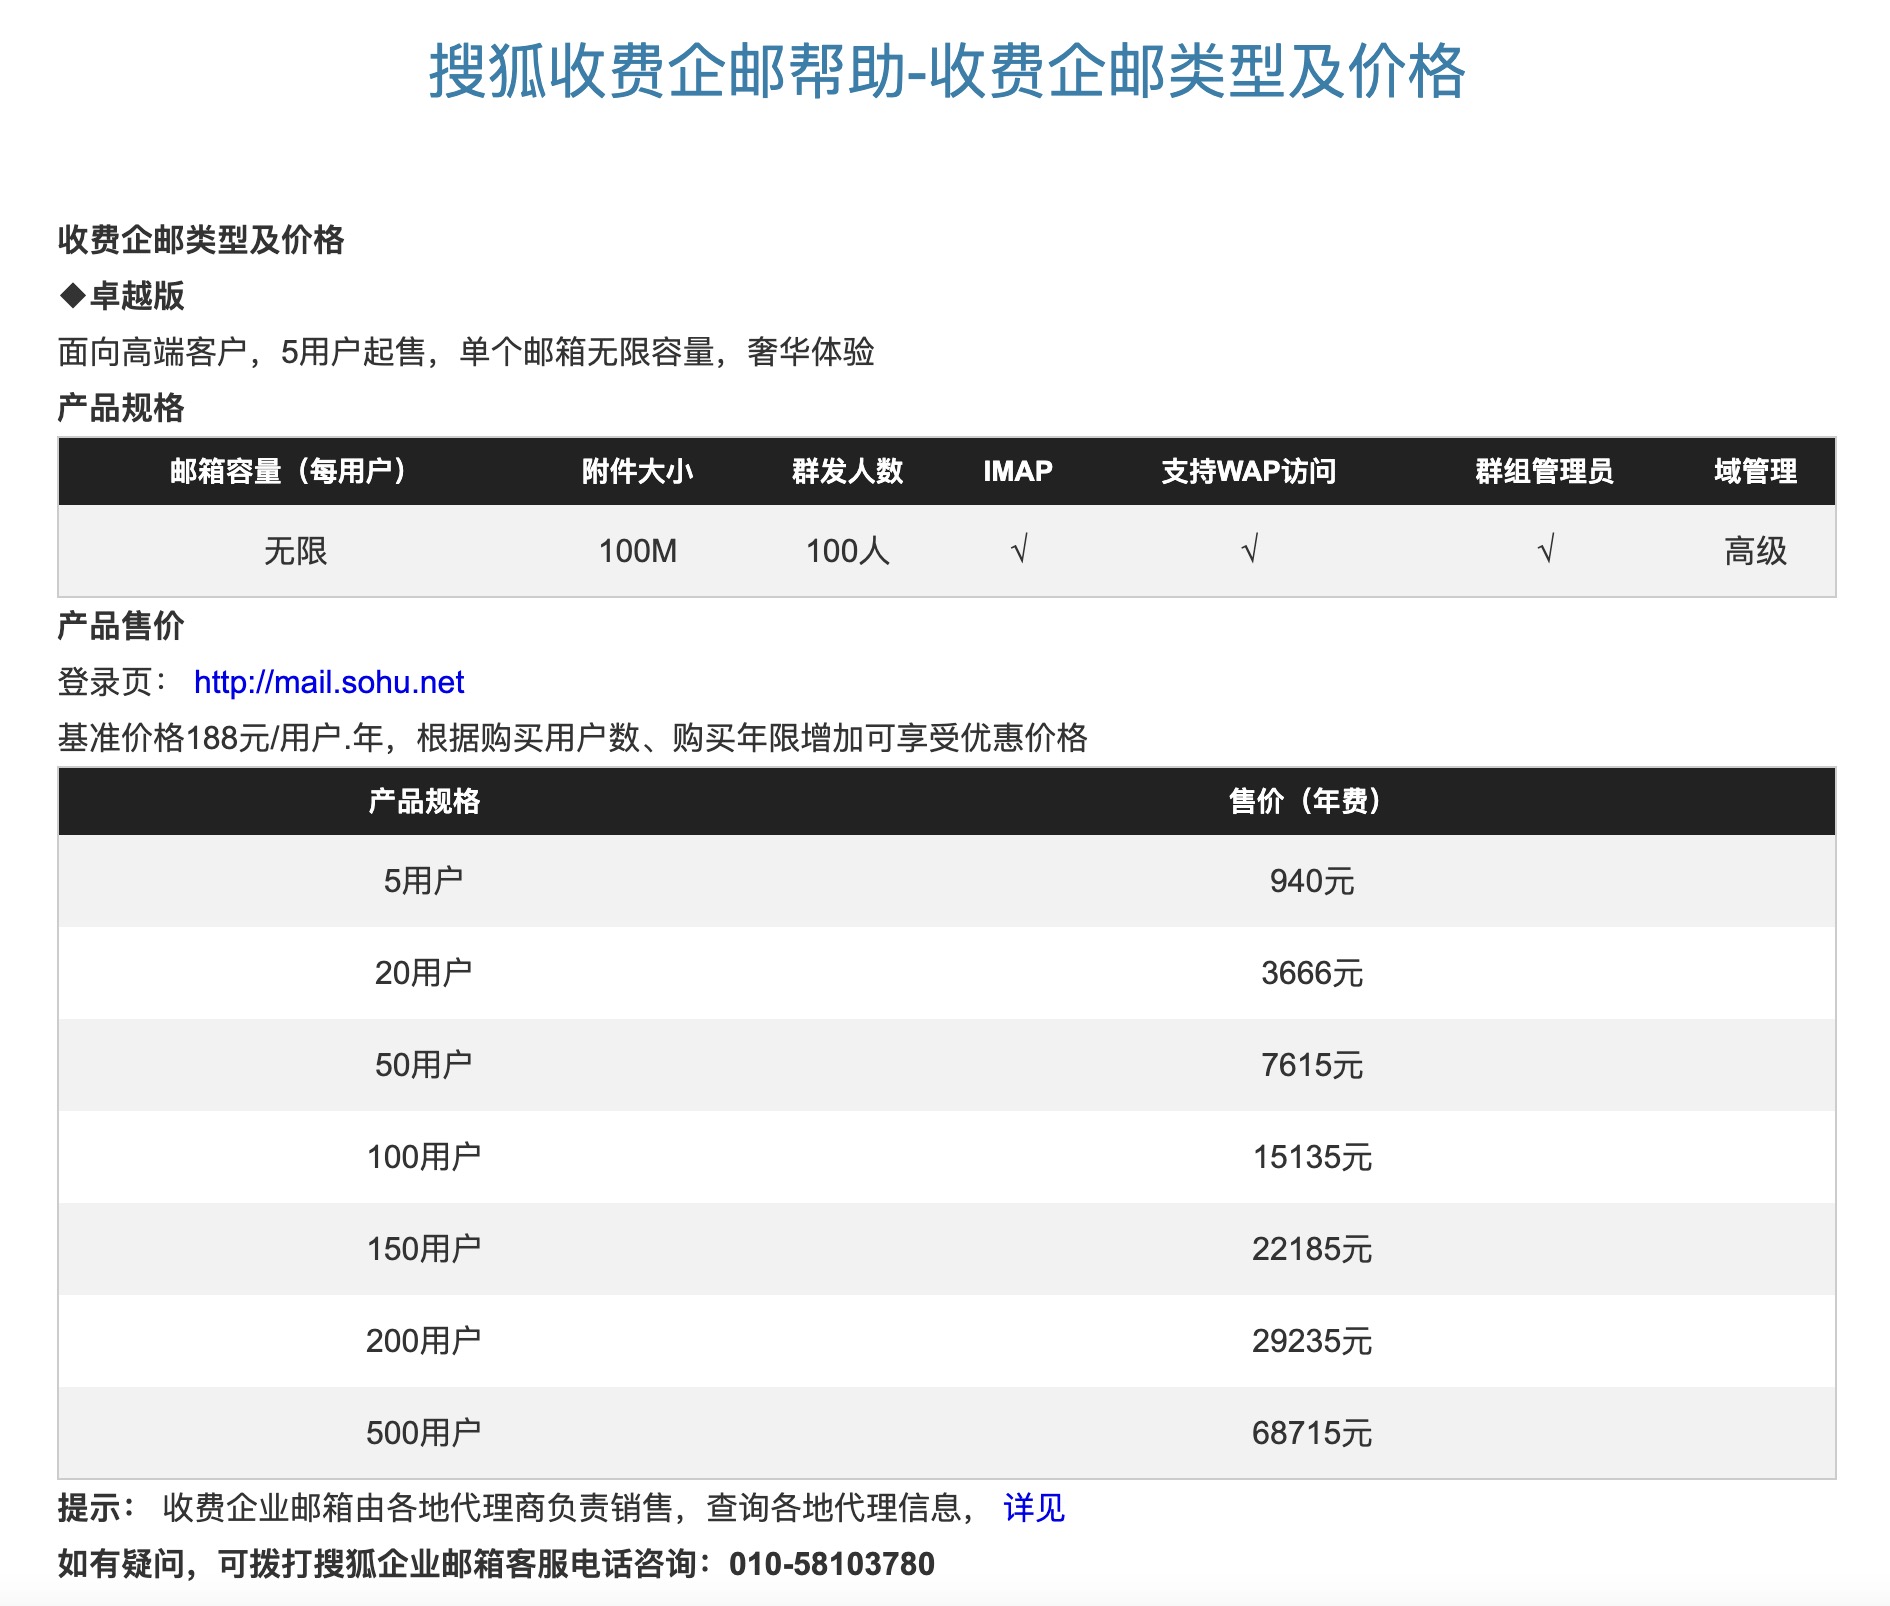Click the 高级 domain management cell
The width and height of the screenshot is (1890, 1606).
click(x=1755, y=551)
